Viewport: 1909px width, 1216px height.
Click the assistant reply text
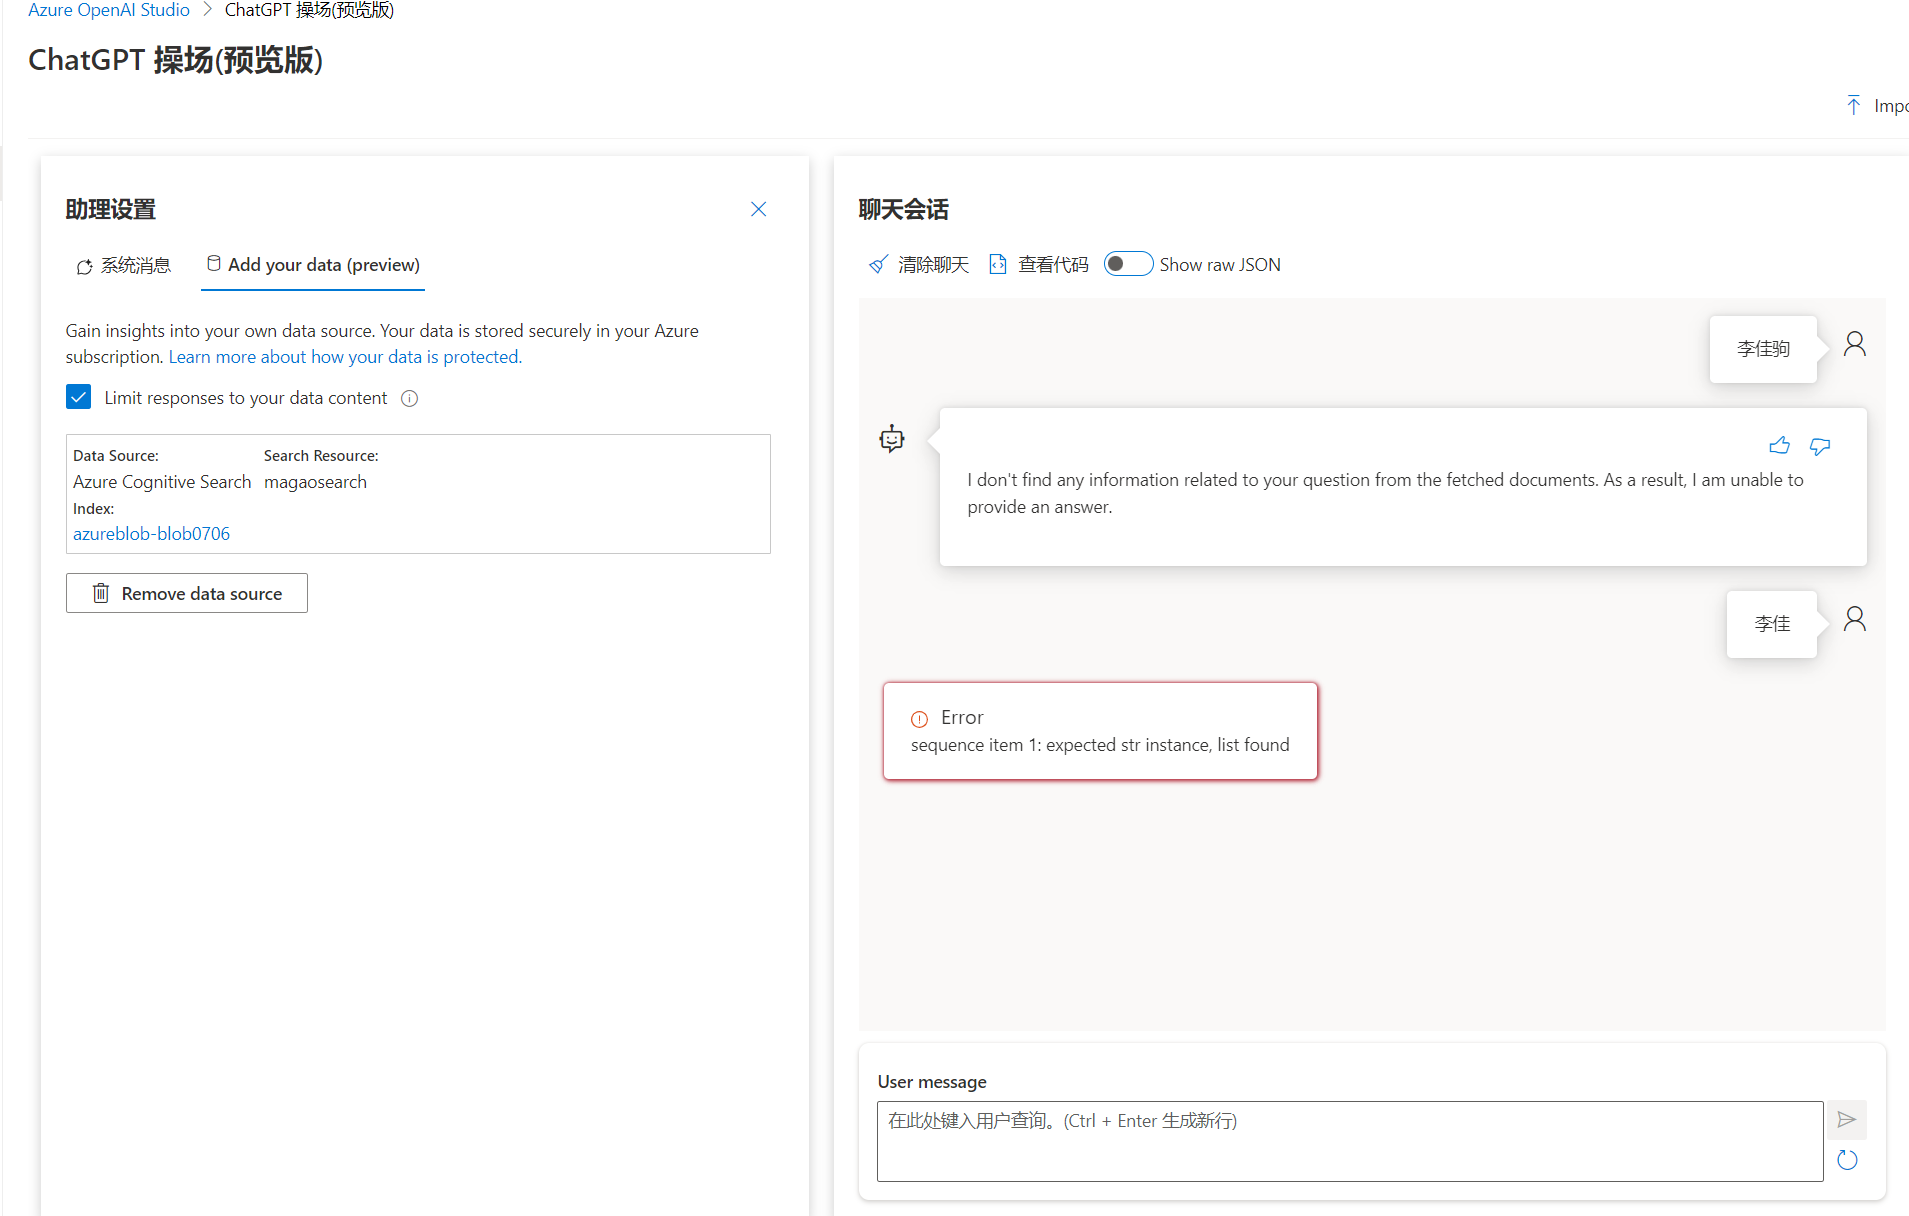(x=1385, y=493)
